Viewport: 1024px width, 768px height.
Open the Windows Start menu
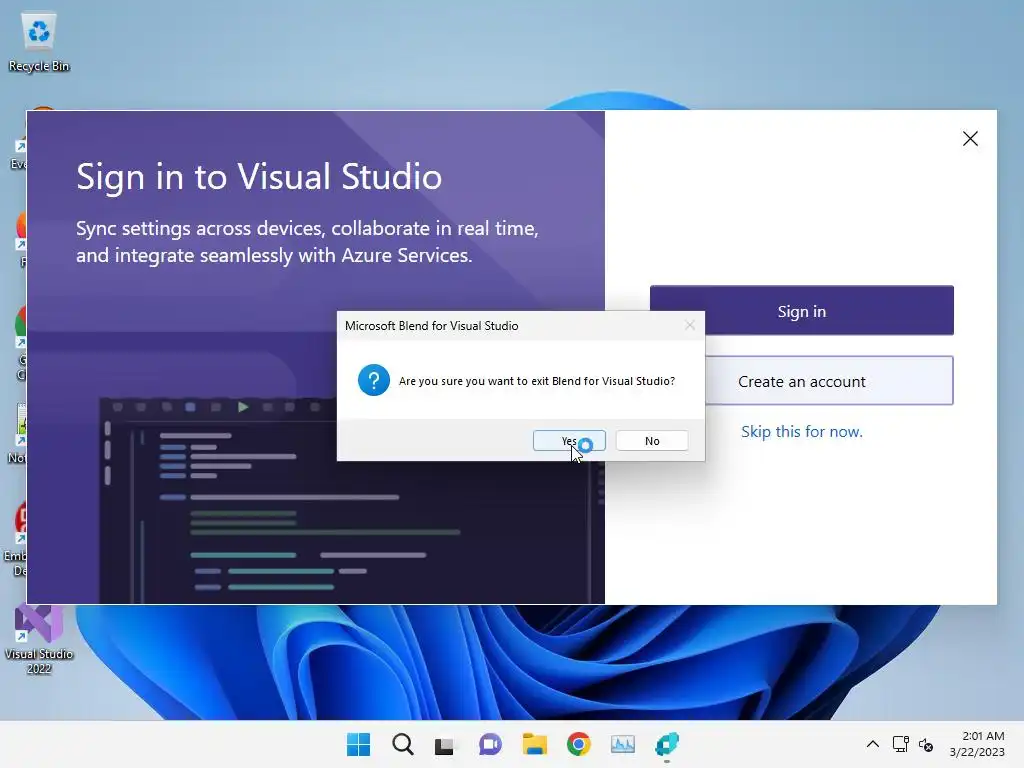[358, 744]
